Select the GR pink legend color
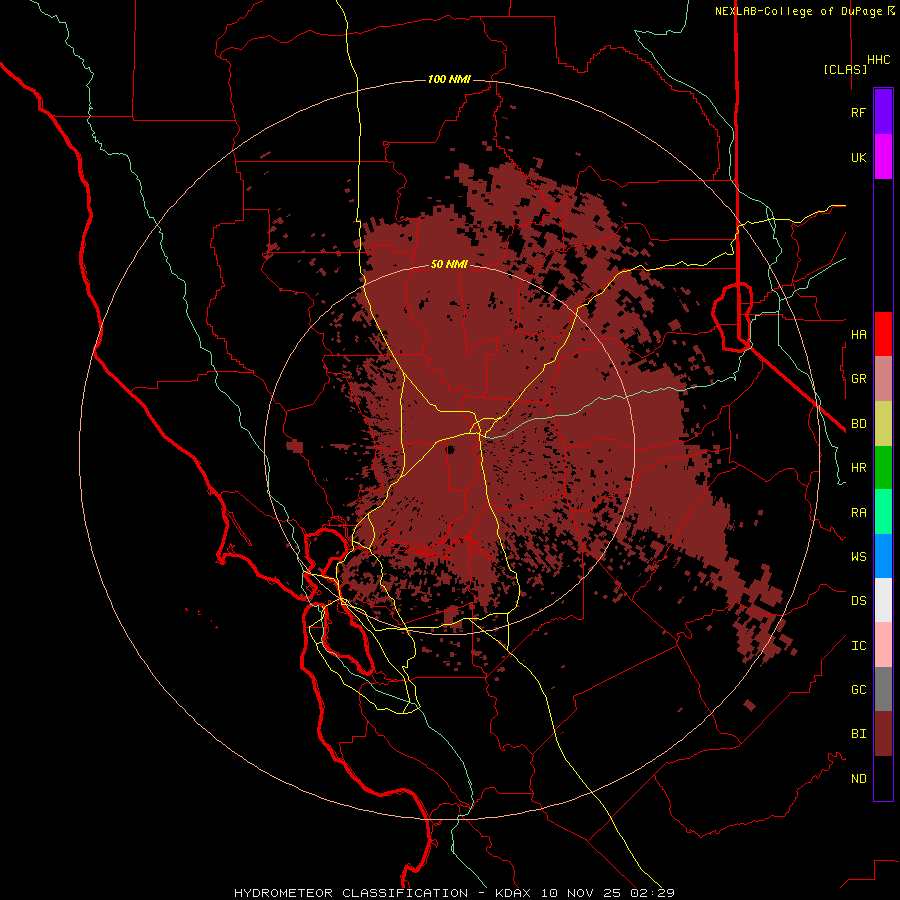 tap(883, 379)
